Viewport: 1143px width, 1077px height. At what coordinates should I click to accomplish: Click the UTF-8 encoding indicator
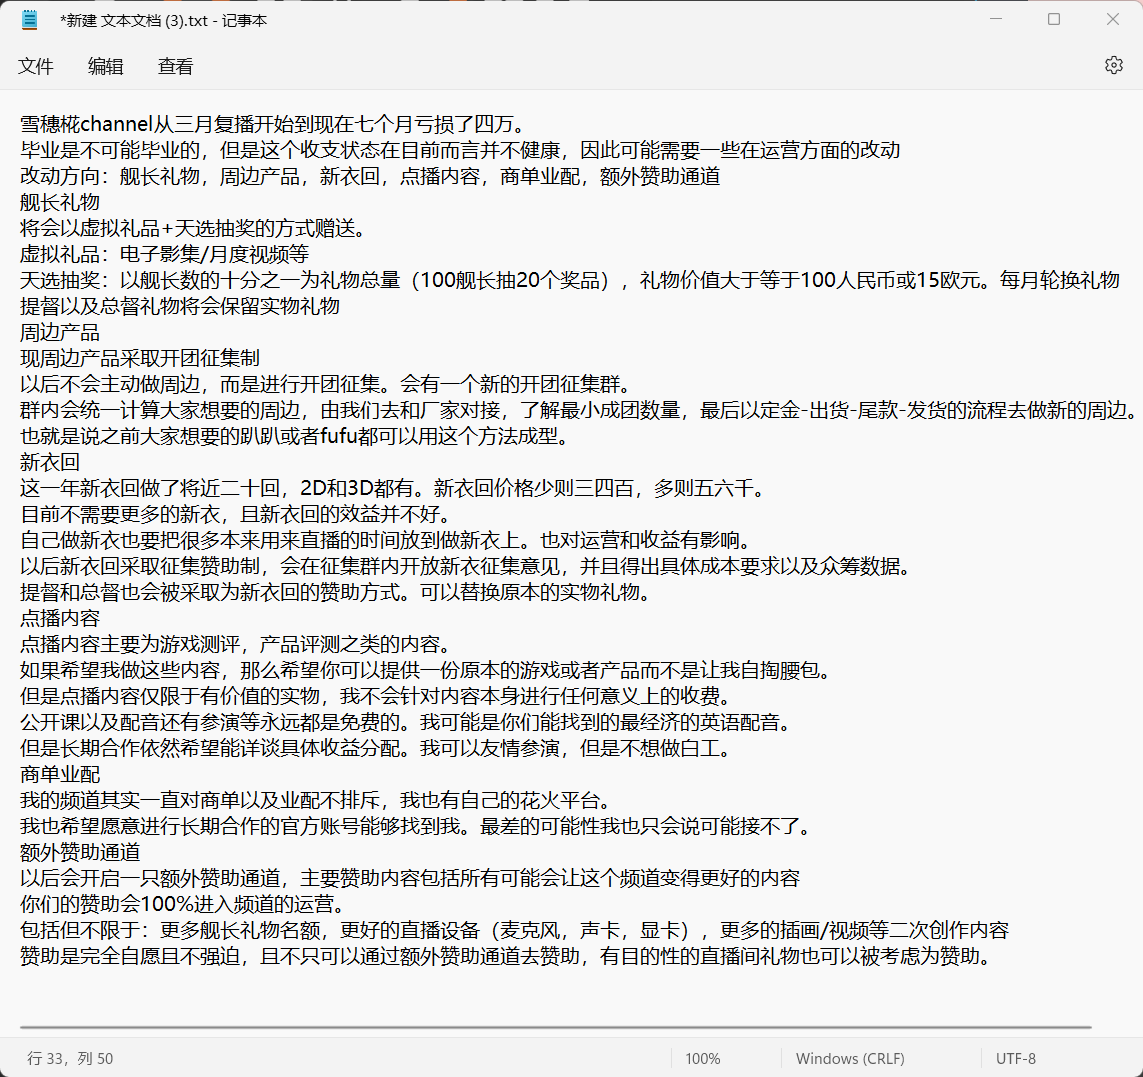click(1016, 1058)
